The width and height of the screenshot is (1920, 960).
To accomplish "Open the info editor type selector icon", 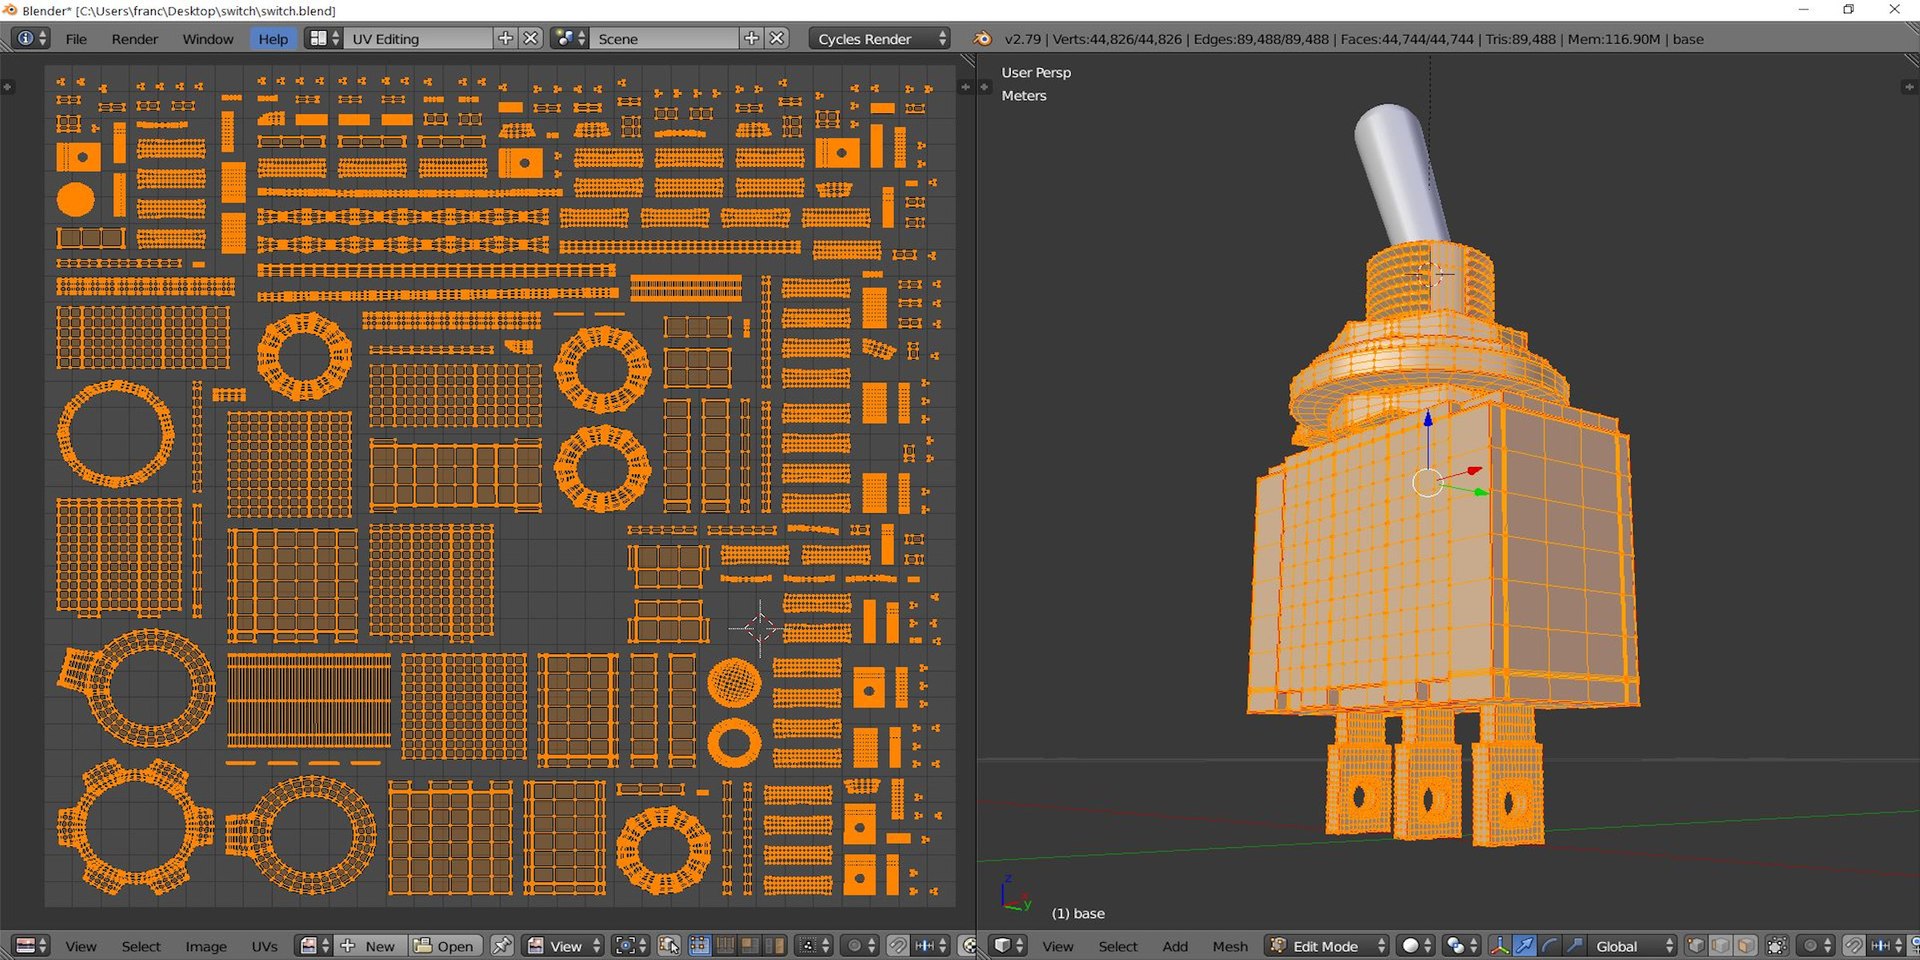I will (31, 38).
